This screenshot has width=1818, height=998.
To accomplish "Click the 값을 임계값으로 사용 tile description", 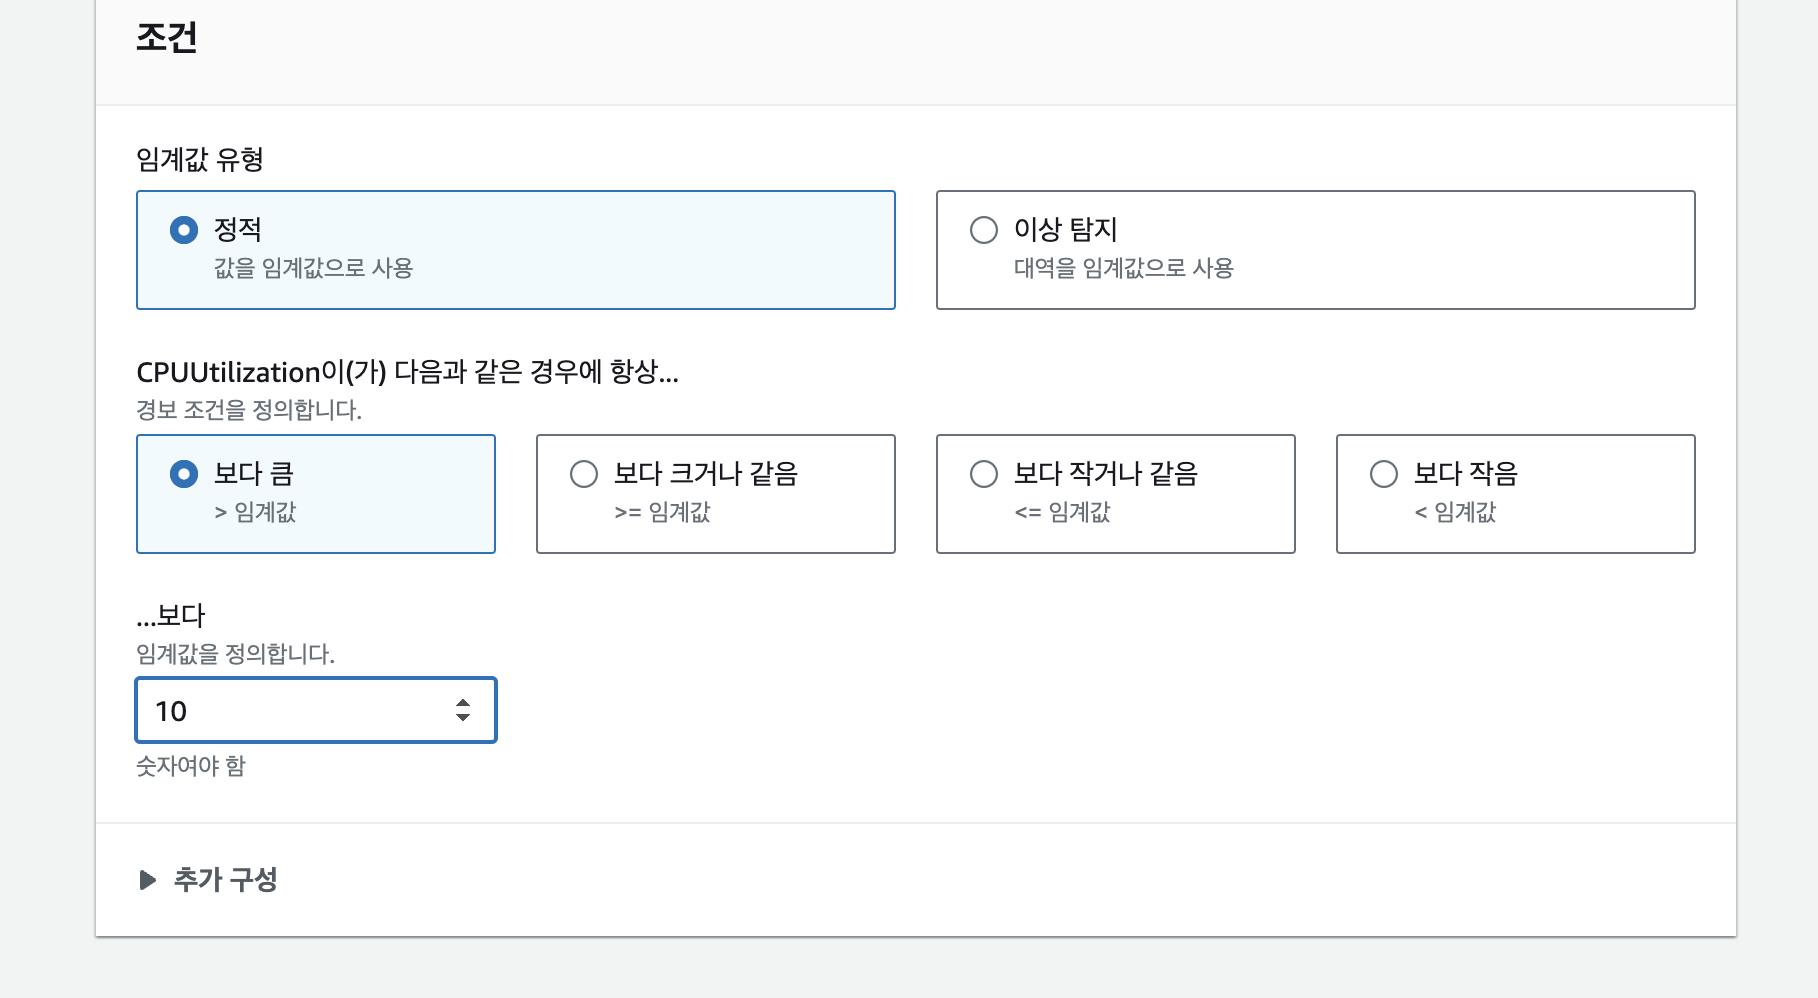I will [x=313, y=268].
